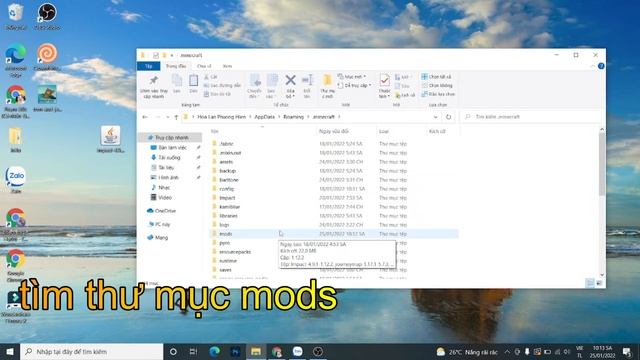Select Truy cập nhanh in the sidebar
The width and height of the screenshot is (640, 360).
[x=171, y=138]
